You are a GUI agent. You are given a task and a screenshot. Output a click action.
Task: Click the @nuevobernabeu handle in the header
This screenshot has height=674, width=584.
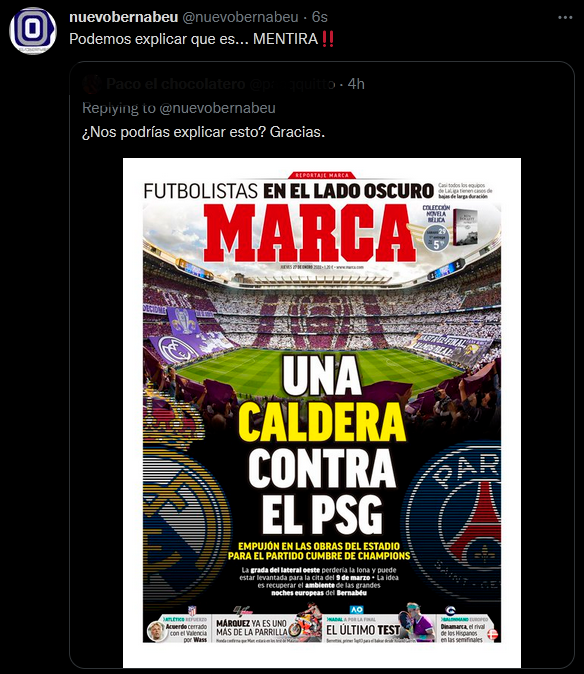[240, 17]
